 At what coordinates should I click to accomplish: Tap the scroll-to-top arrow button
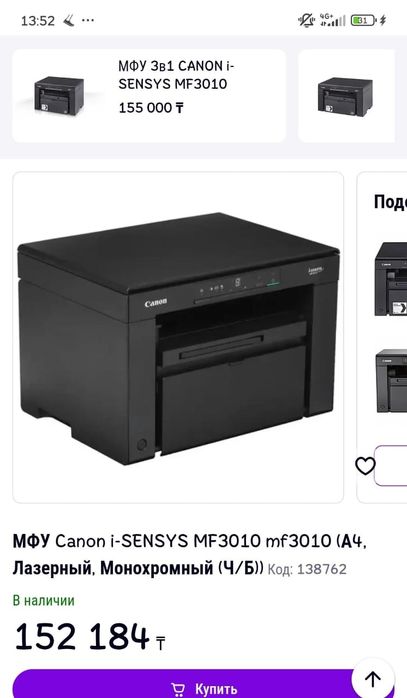pos(373,679)
